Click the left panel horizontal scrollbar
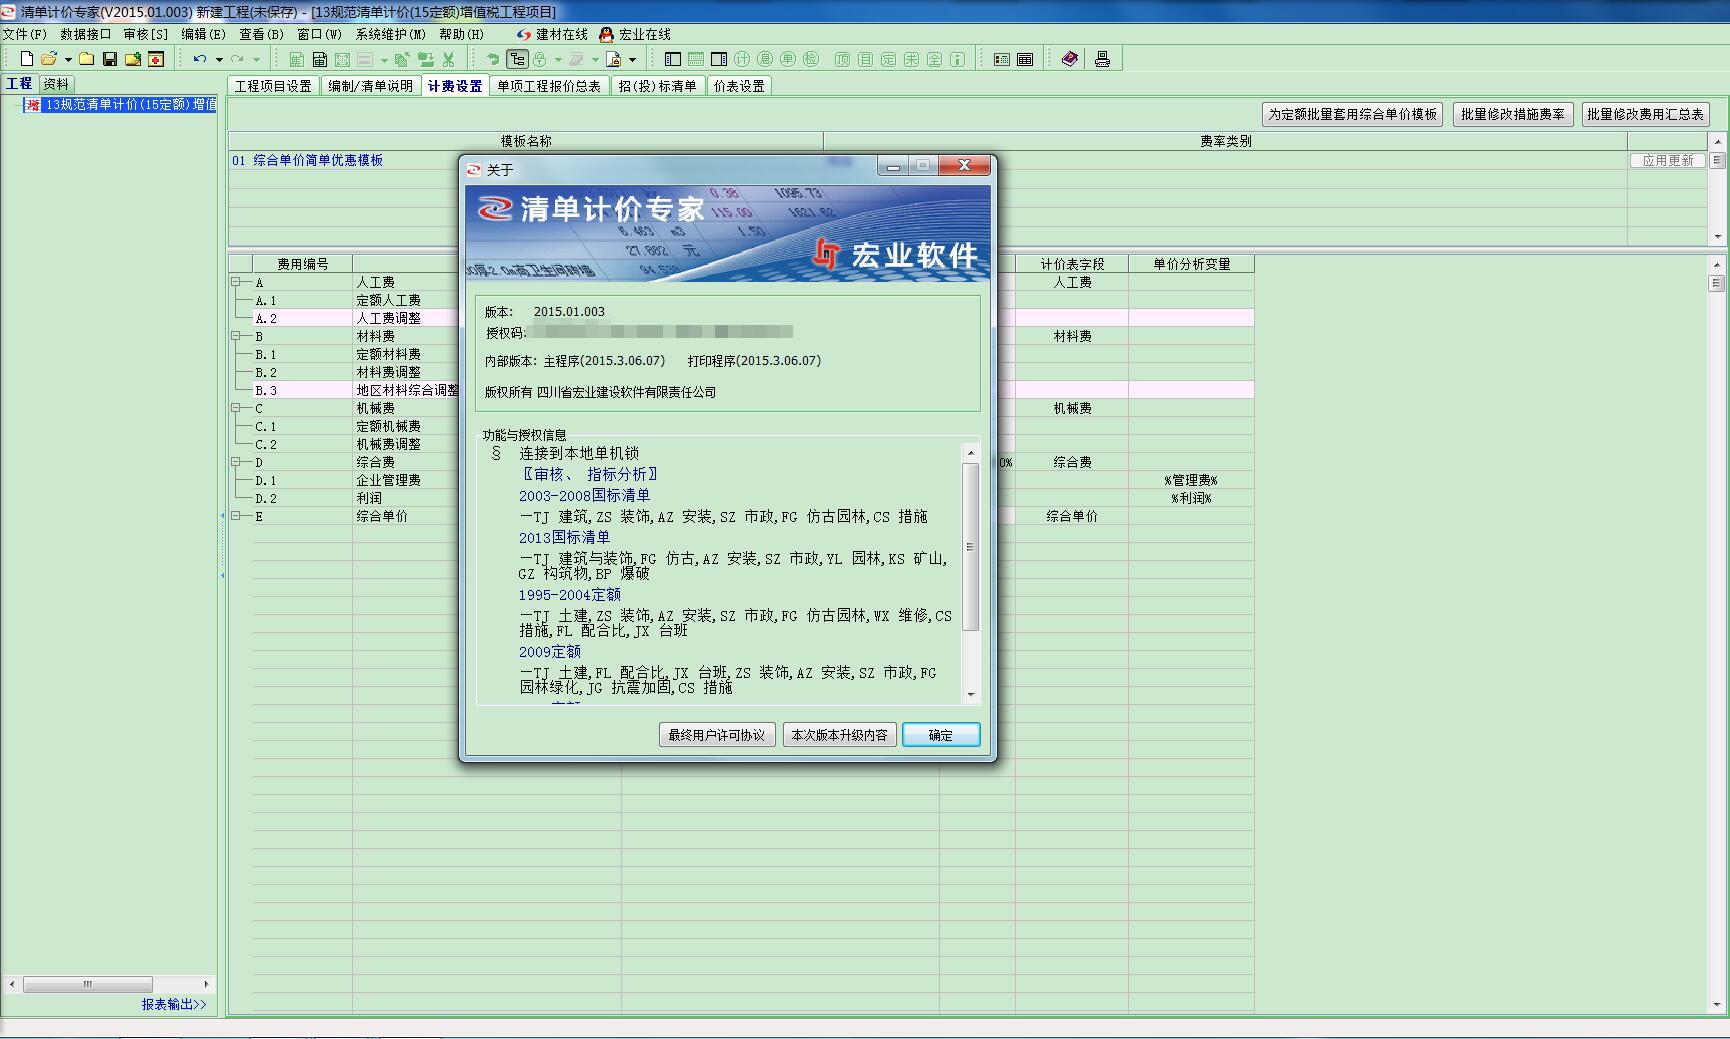The width and height of the screenshot is (1730, 1039). (x=88, y=984)
